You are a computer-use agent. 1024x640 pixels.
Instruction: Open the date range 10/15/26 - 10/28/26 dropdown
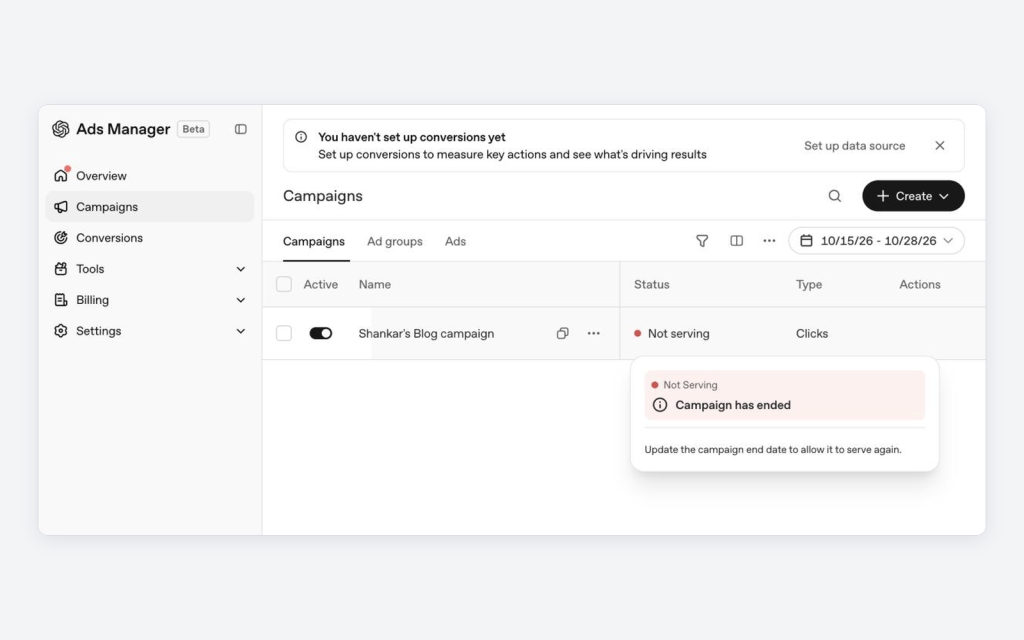point(876,241)
